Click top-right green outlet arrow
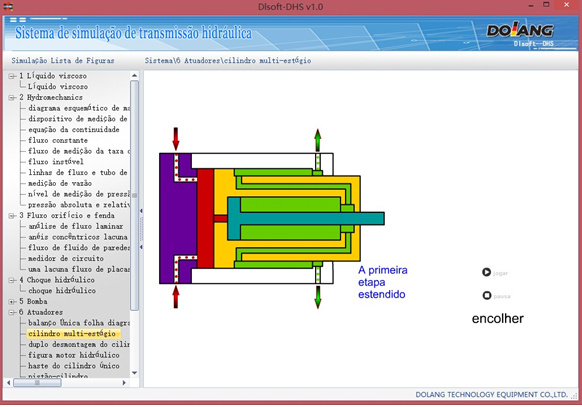Image resolution: width=582 pixels, height=407 pixels. tap(318, 140)
